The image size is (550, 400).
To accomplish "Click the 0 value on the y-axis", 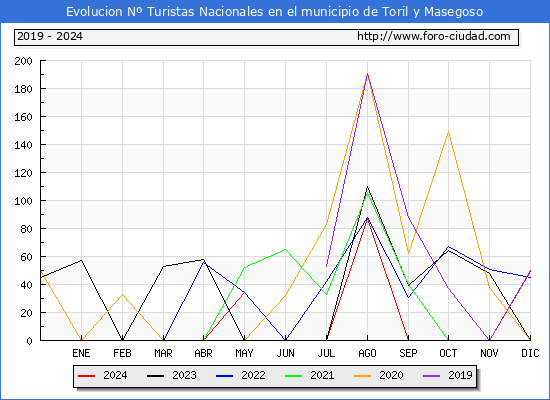I will [x=29, y=341].
